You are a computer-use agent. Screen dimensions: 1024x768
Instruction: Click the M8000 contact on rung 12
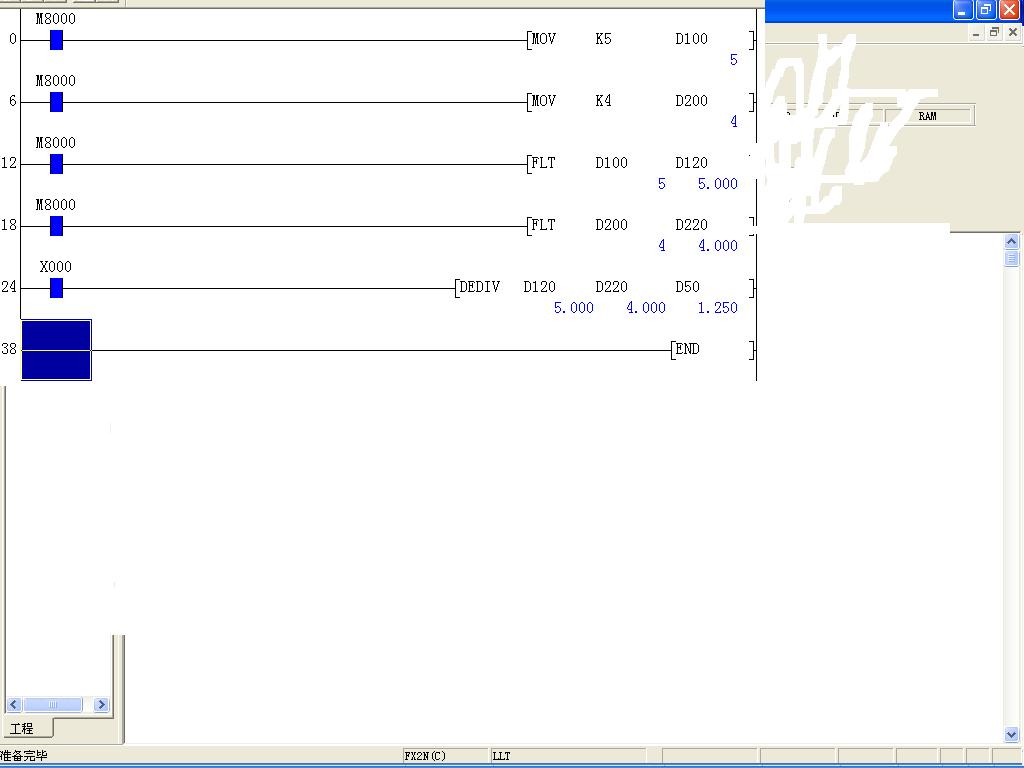pos(56,164)
